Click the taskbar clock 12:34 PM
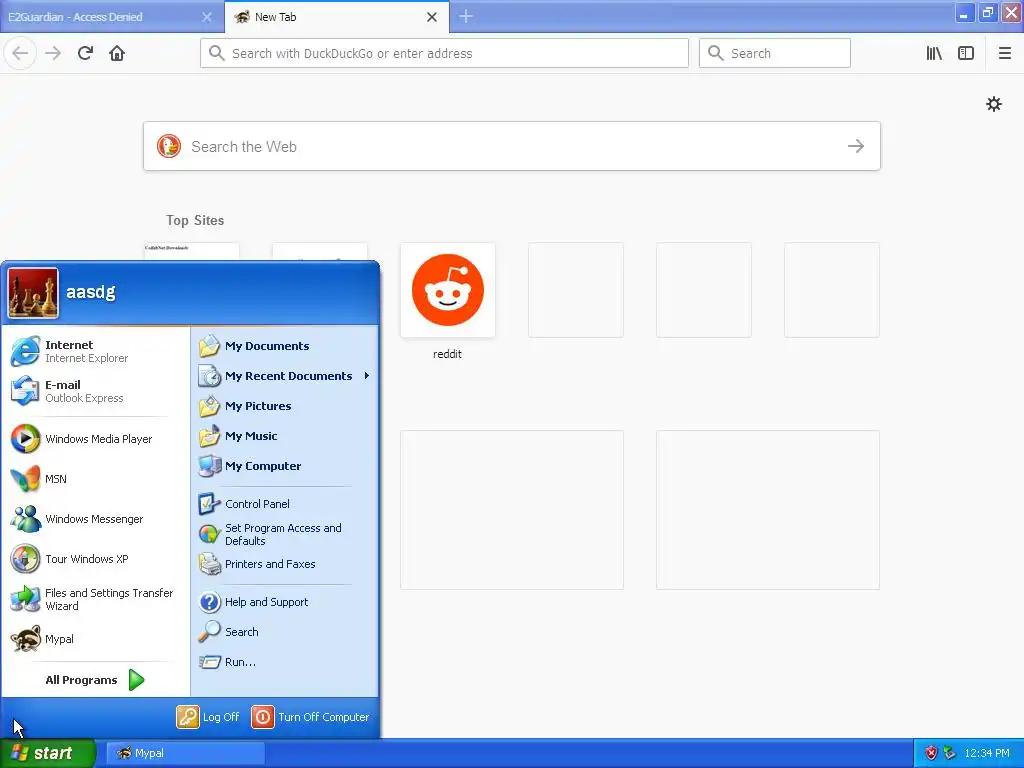1024x768 pixels. tap(987, 753)
